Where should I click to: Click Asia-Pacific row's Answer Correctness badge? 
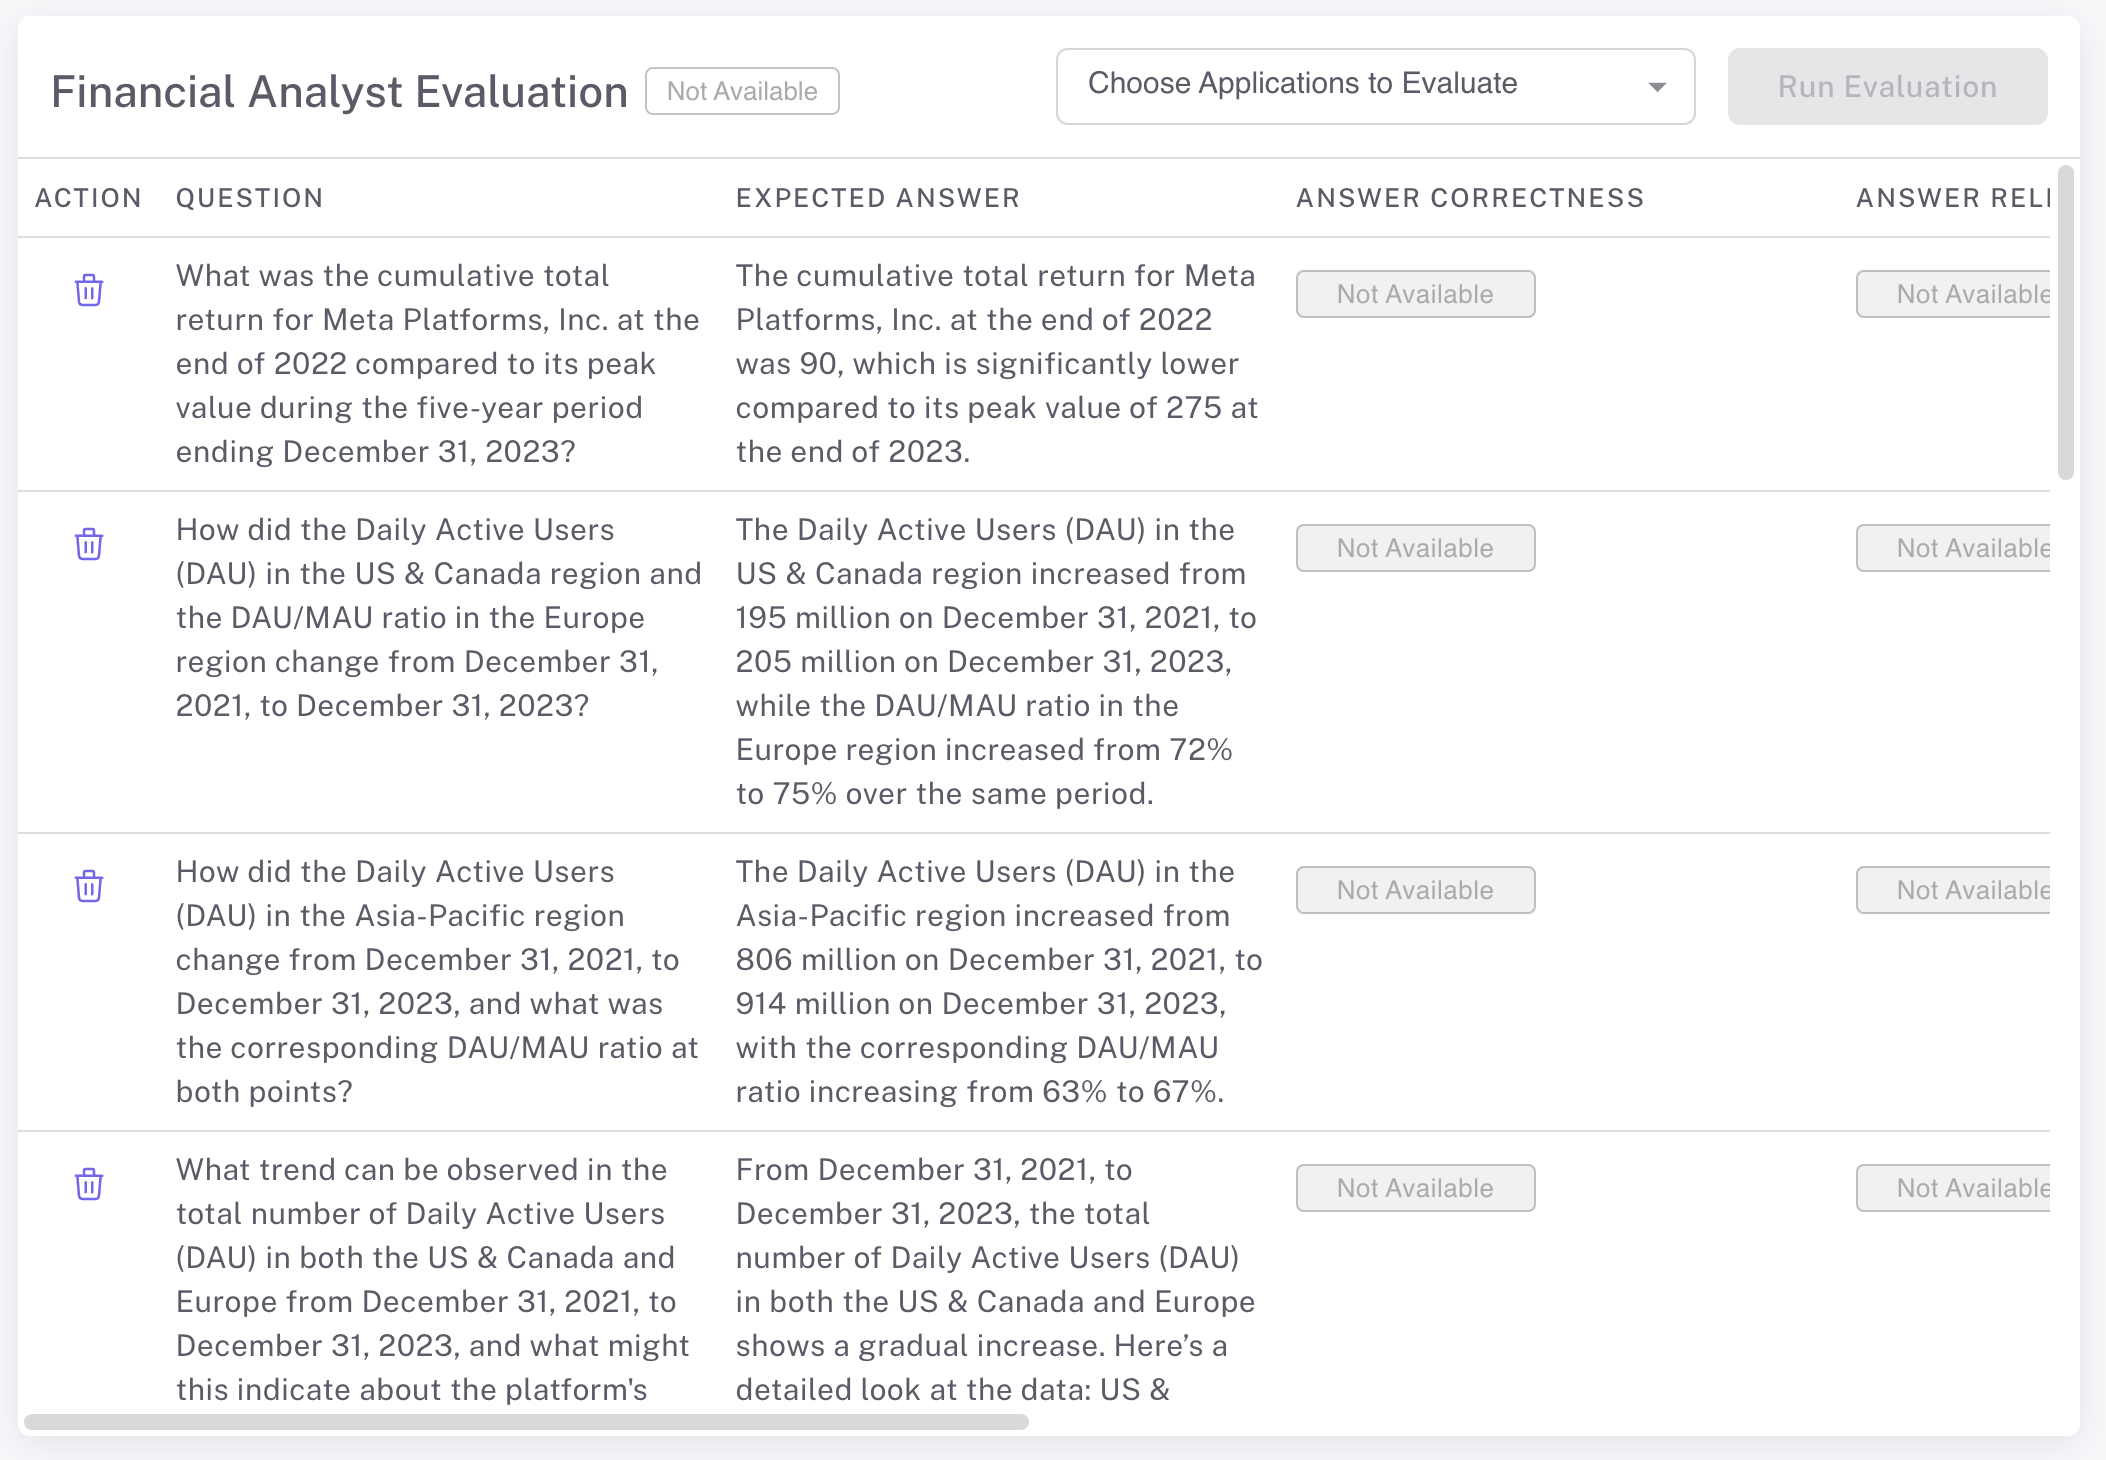click(x=1415, y=890)
